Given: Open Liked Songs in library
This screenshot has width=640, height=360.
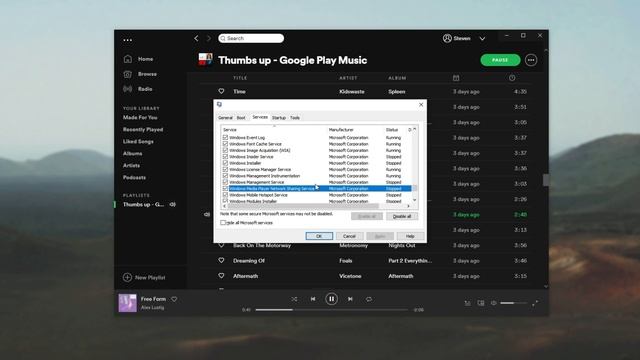Looking at the screenshot, I should coord(138,142).
